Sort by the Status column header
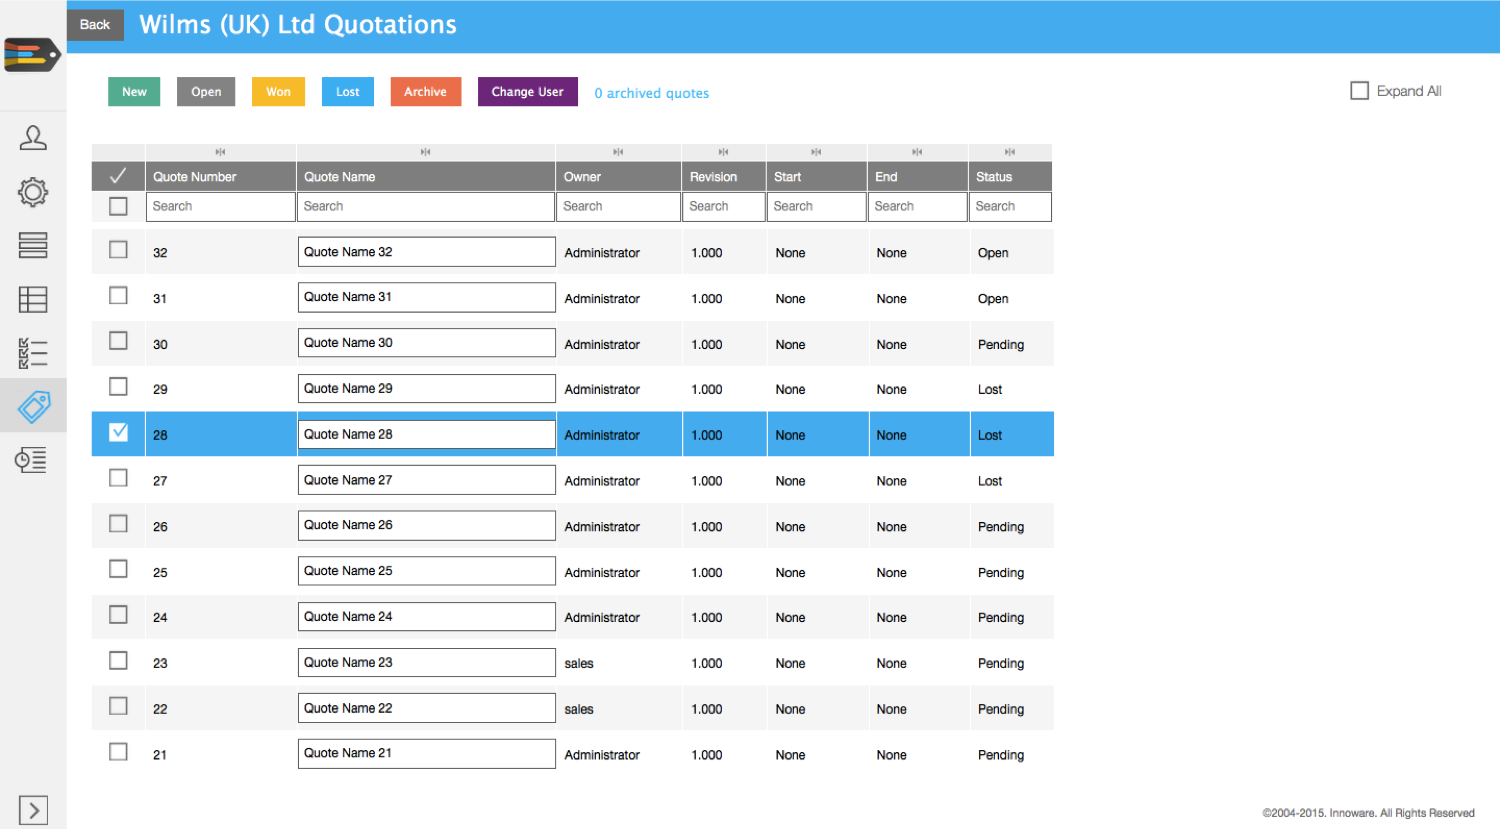Viewport: 1500px width, 830px height. pyautogui.click(x=1009, y=177)
